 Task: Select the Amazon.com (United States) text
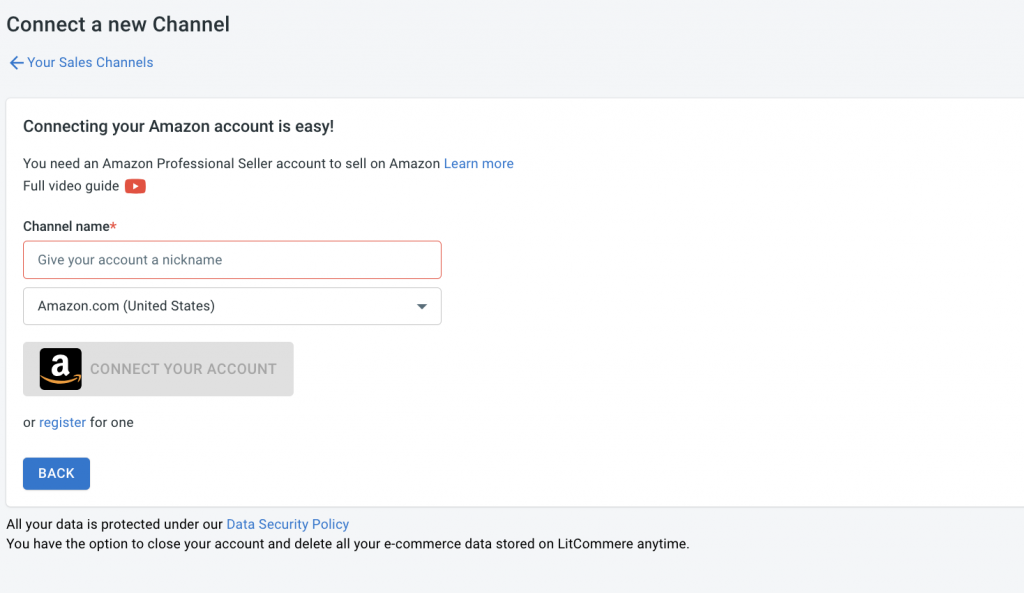tap(126, 306)
